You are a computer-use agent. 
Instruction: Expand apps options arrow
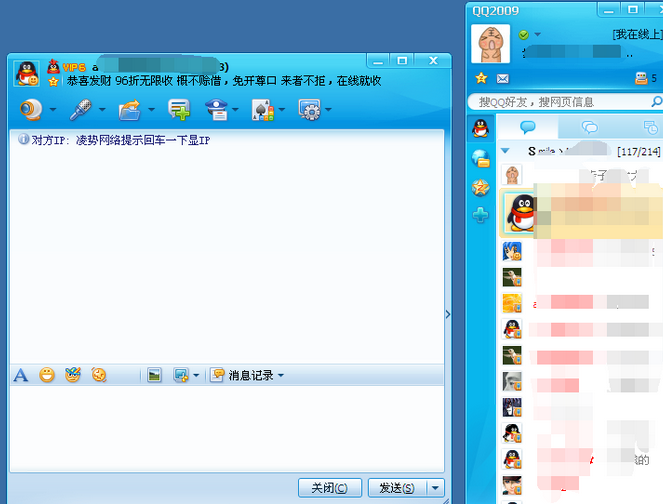click(x=328, y=110)
